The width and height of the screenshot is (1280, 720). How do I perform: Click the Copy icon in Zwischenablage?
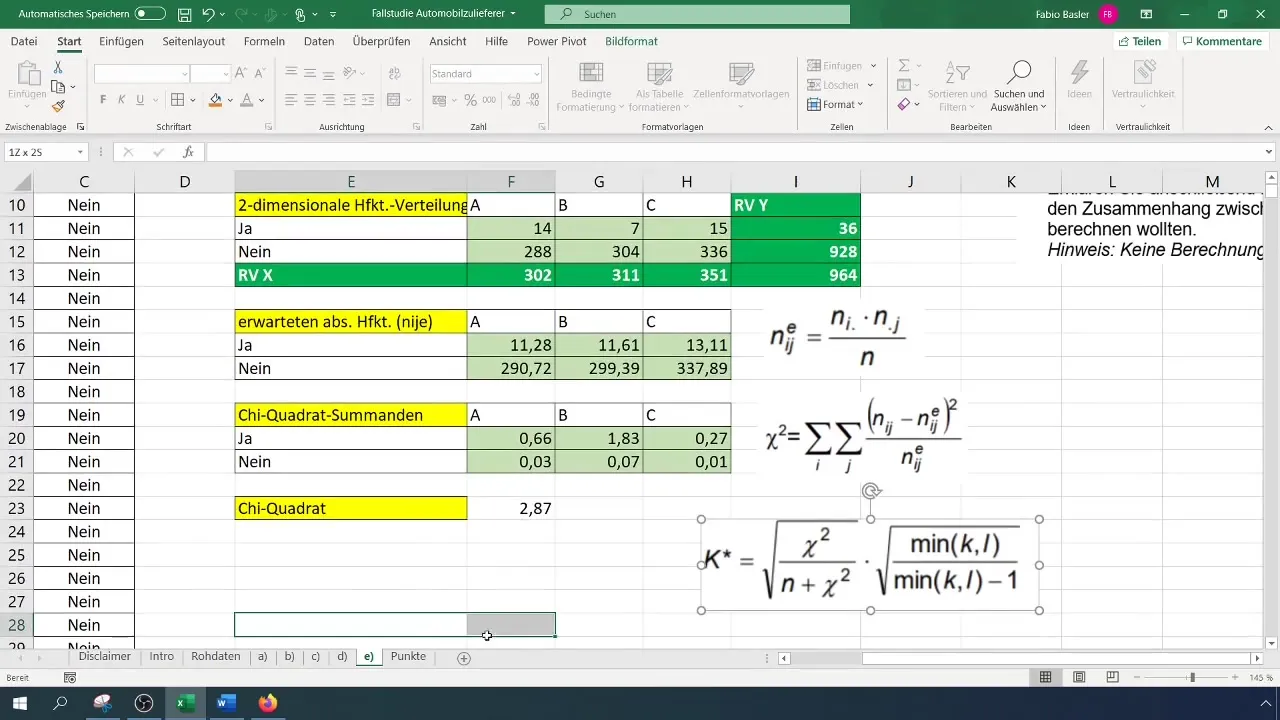(x=58, y=86)
